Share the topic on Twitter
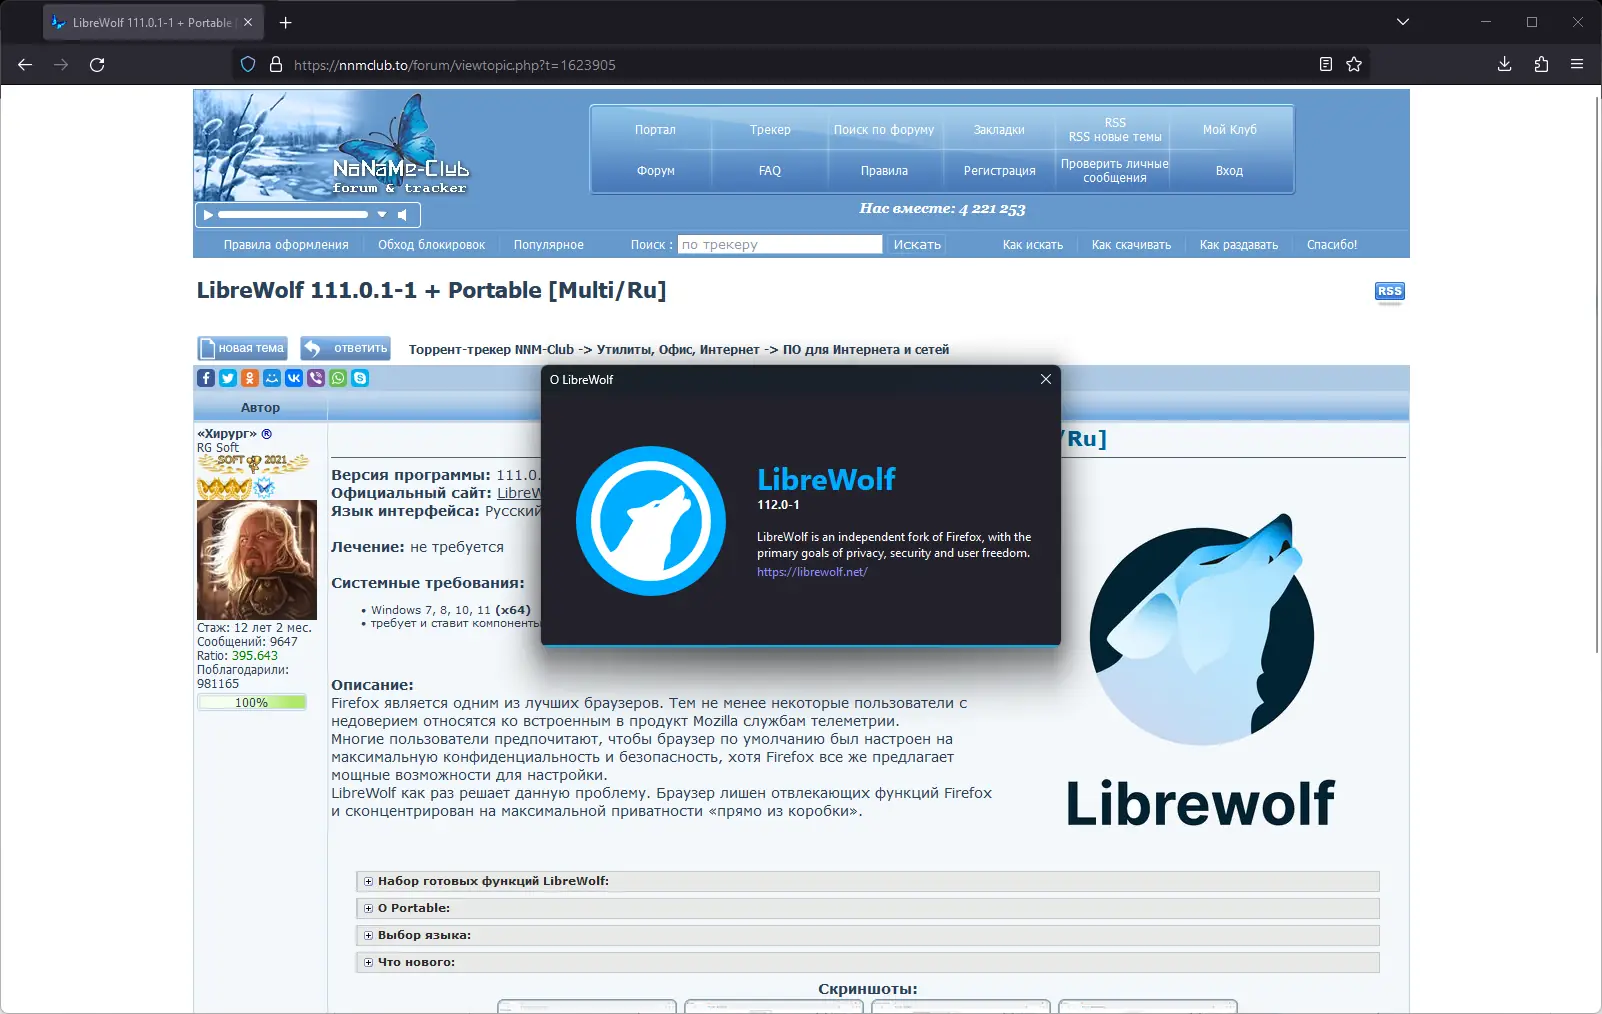The width and height of the screenshot is (1602, 1014). click(228, 378)
